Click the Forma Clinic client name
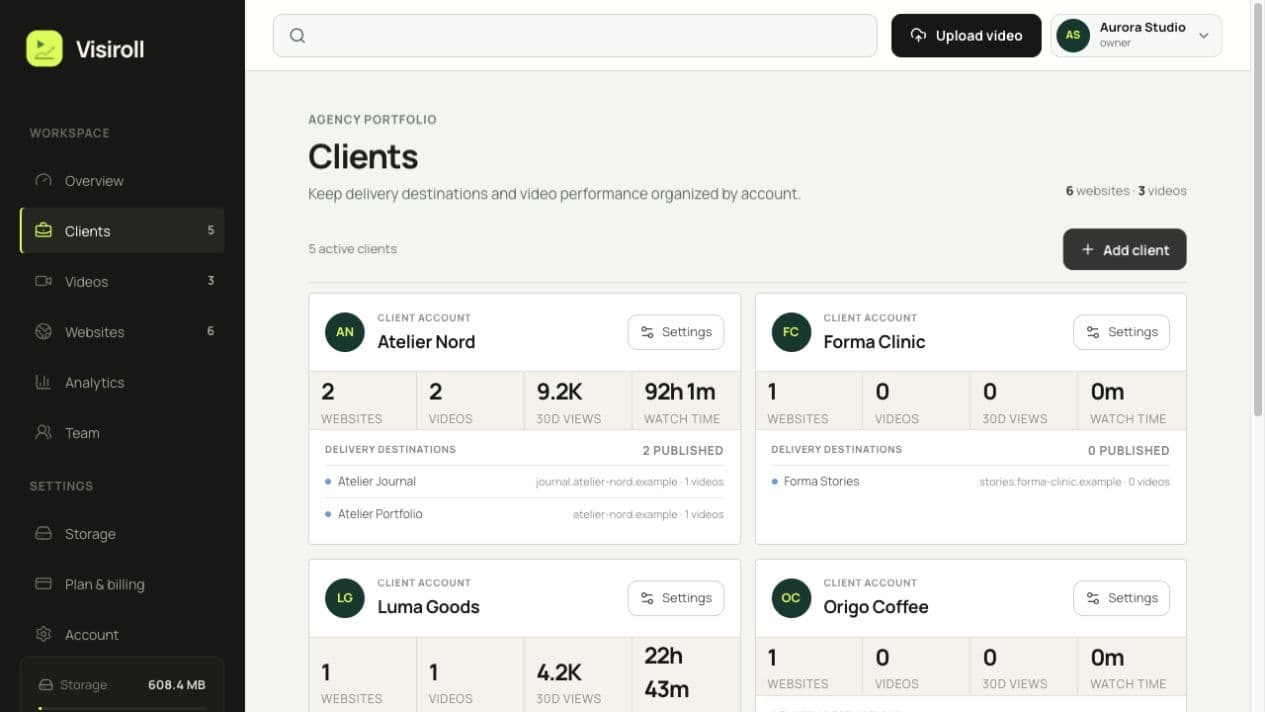The height and width of the screenshot is (712, 1265). click(x=874, y=342)
